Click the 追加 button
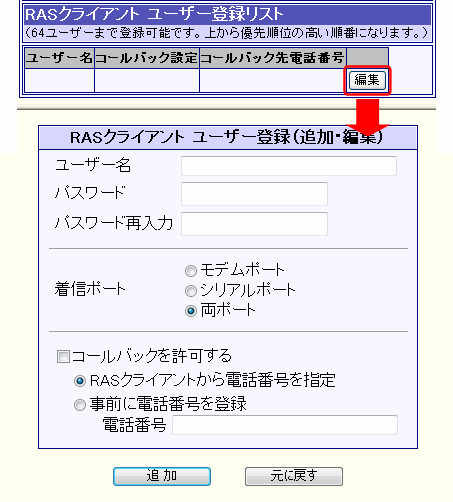Image resolution: width=453 pixels, height=502 pixels. tap(162, 476)
